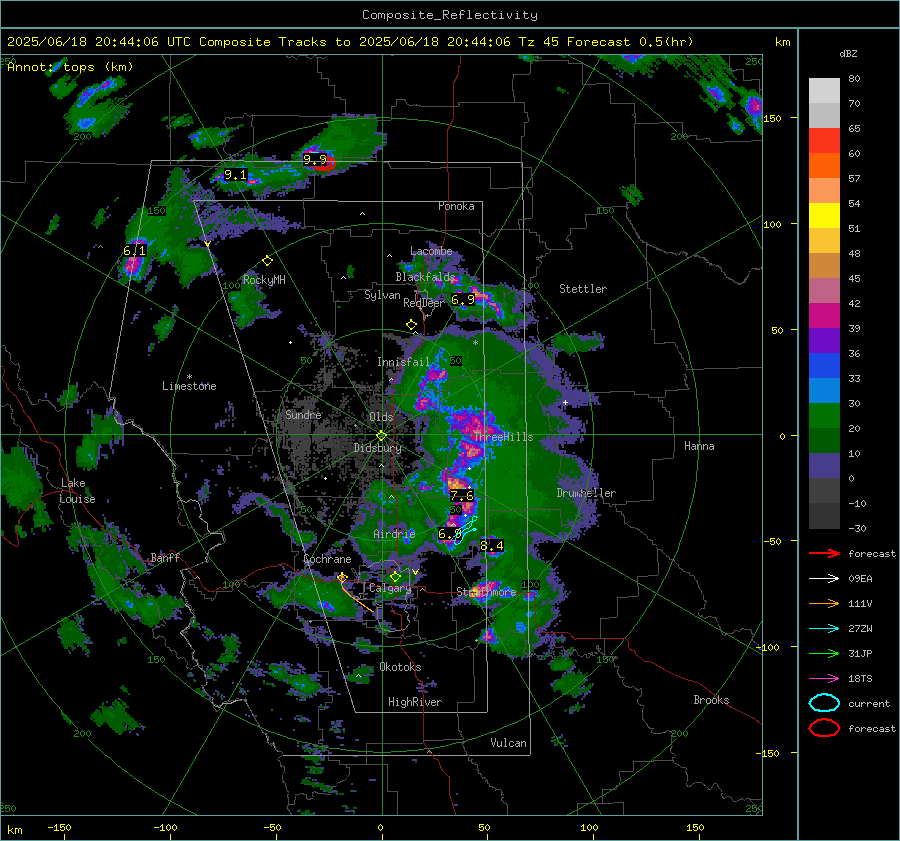Screen dimensions: 900x841
Task: Click the magenta 18TS arrow legend icon
Action: (824, 679)
